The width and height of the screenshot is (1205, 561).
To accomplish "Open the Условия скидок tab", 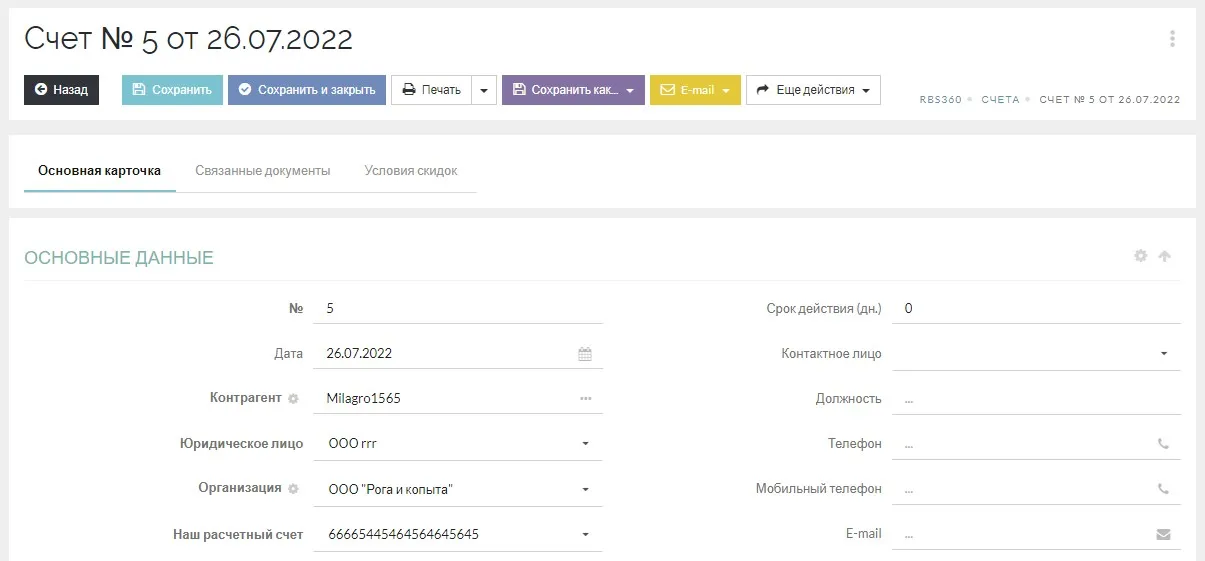I will [x=410, y=171].
